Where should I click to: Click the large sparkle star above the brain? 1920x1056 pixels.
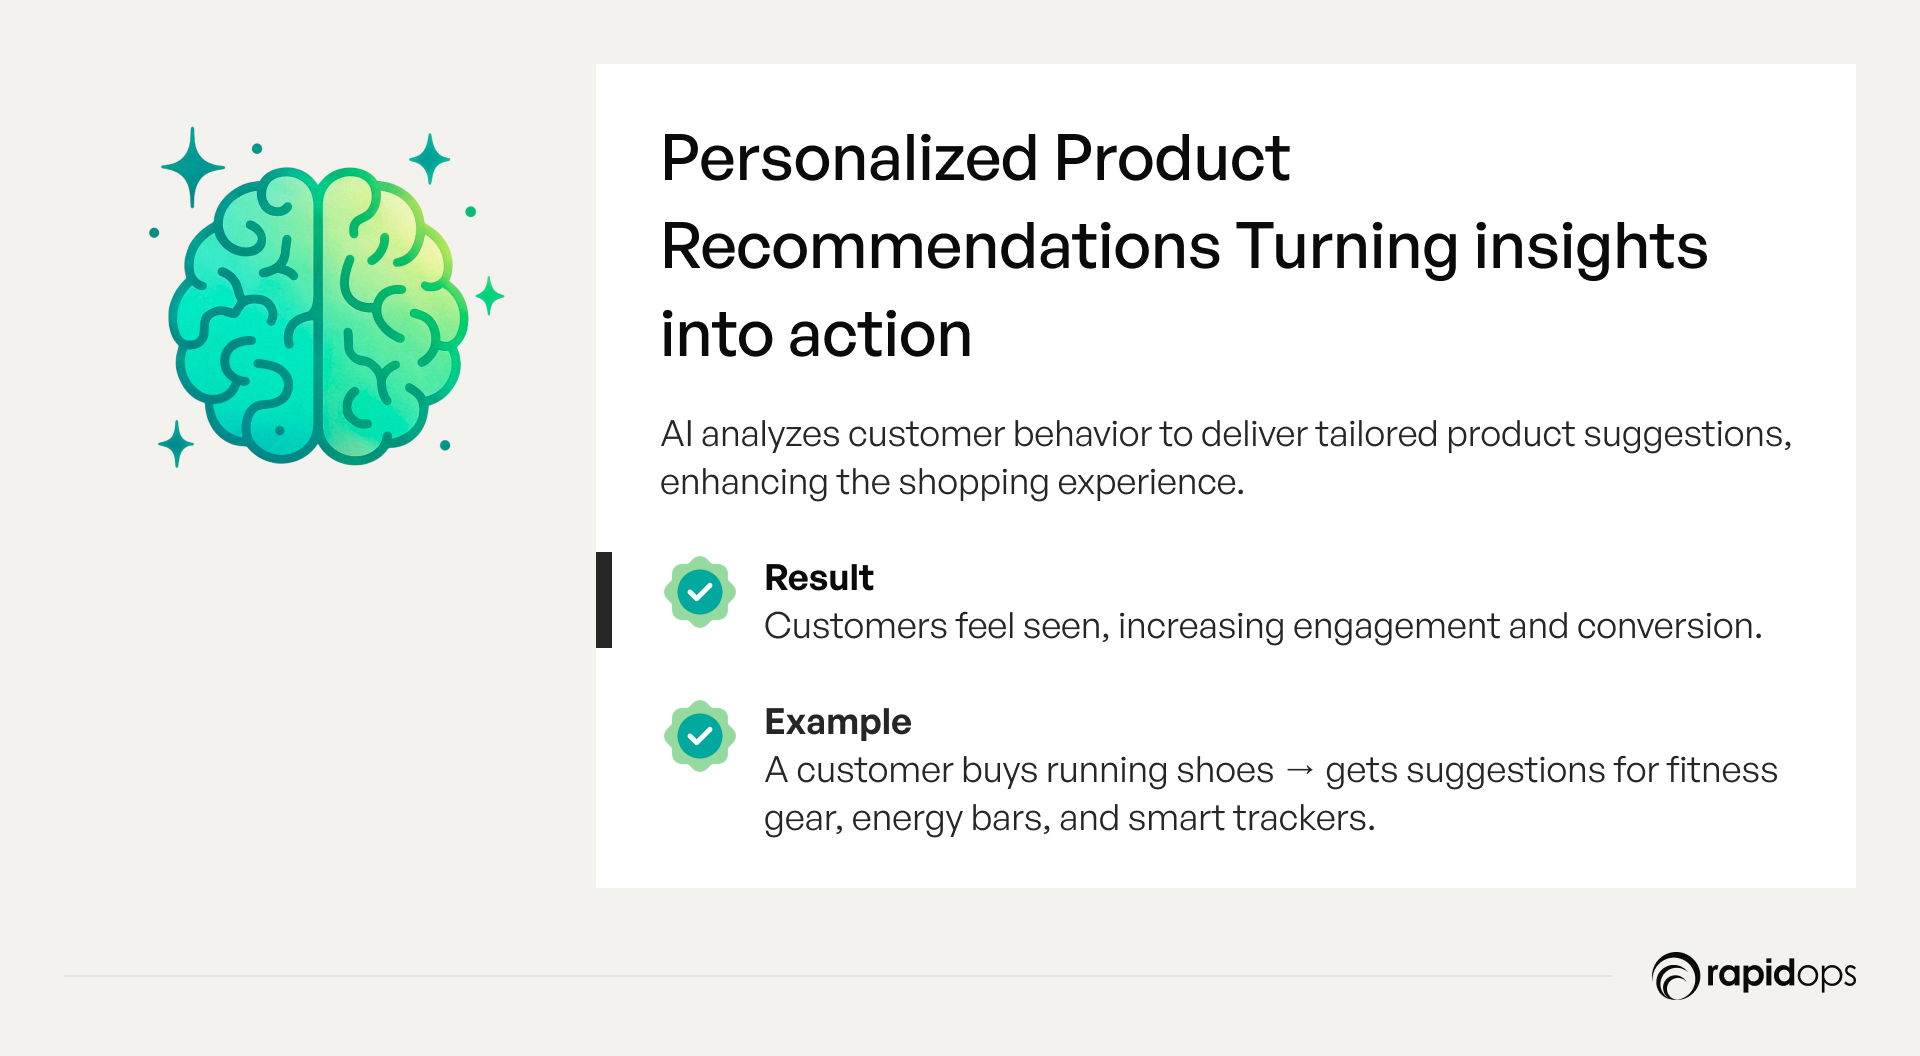pos(192,167)
